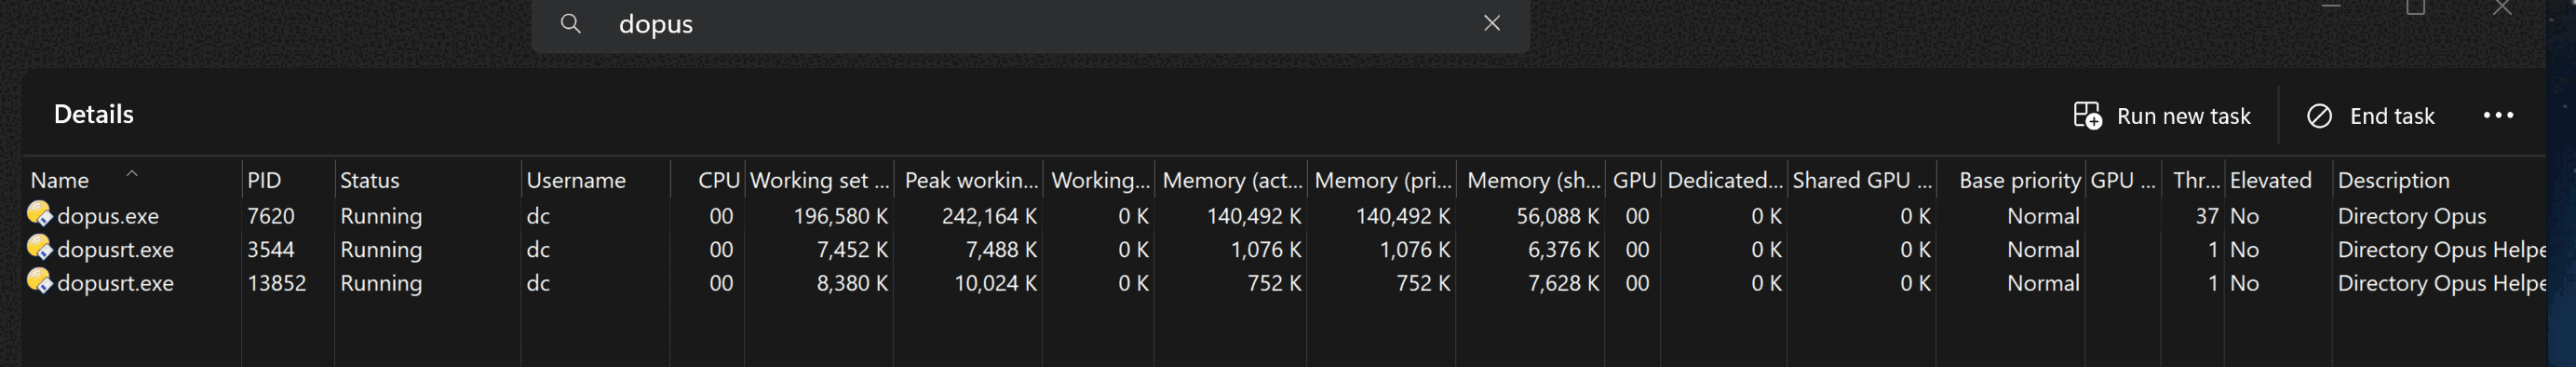Click the Working set column header
Image resolution: width=2576 pixels, height=367 pixels.
point(819,180)
